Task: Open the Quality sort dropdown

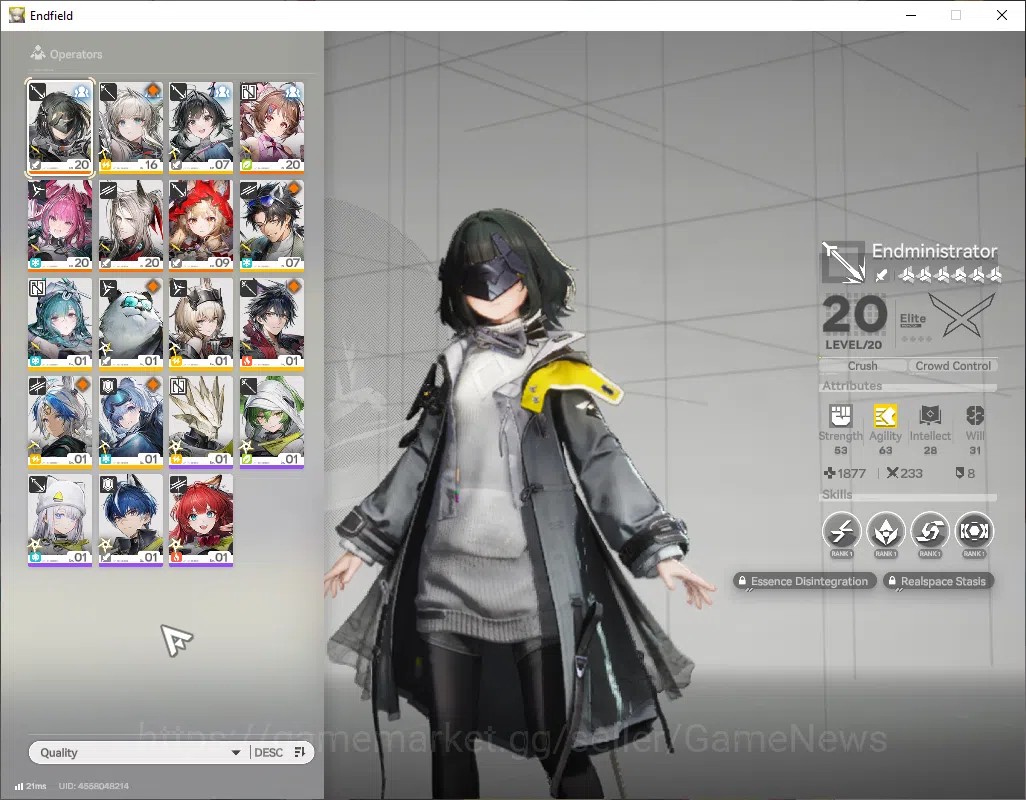Action: 137,752
